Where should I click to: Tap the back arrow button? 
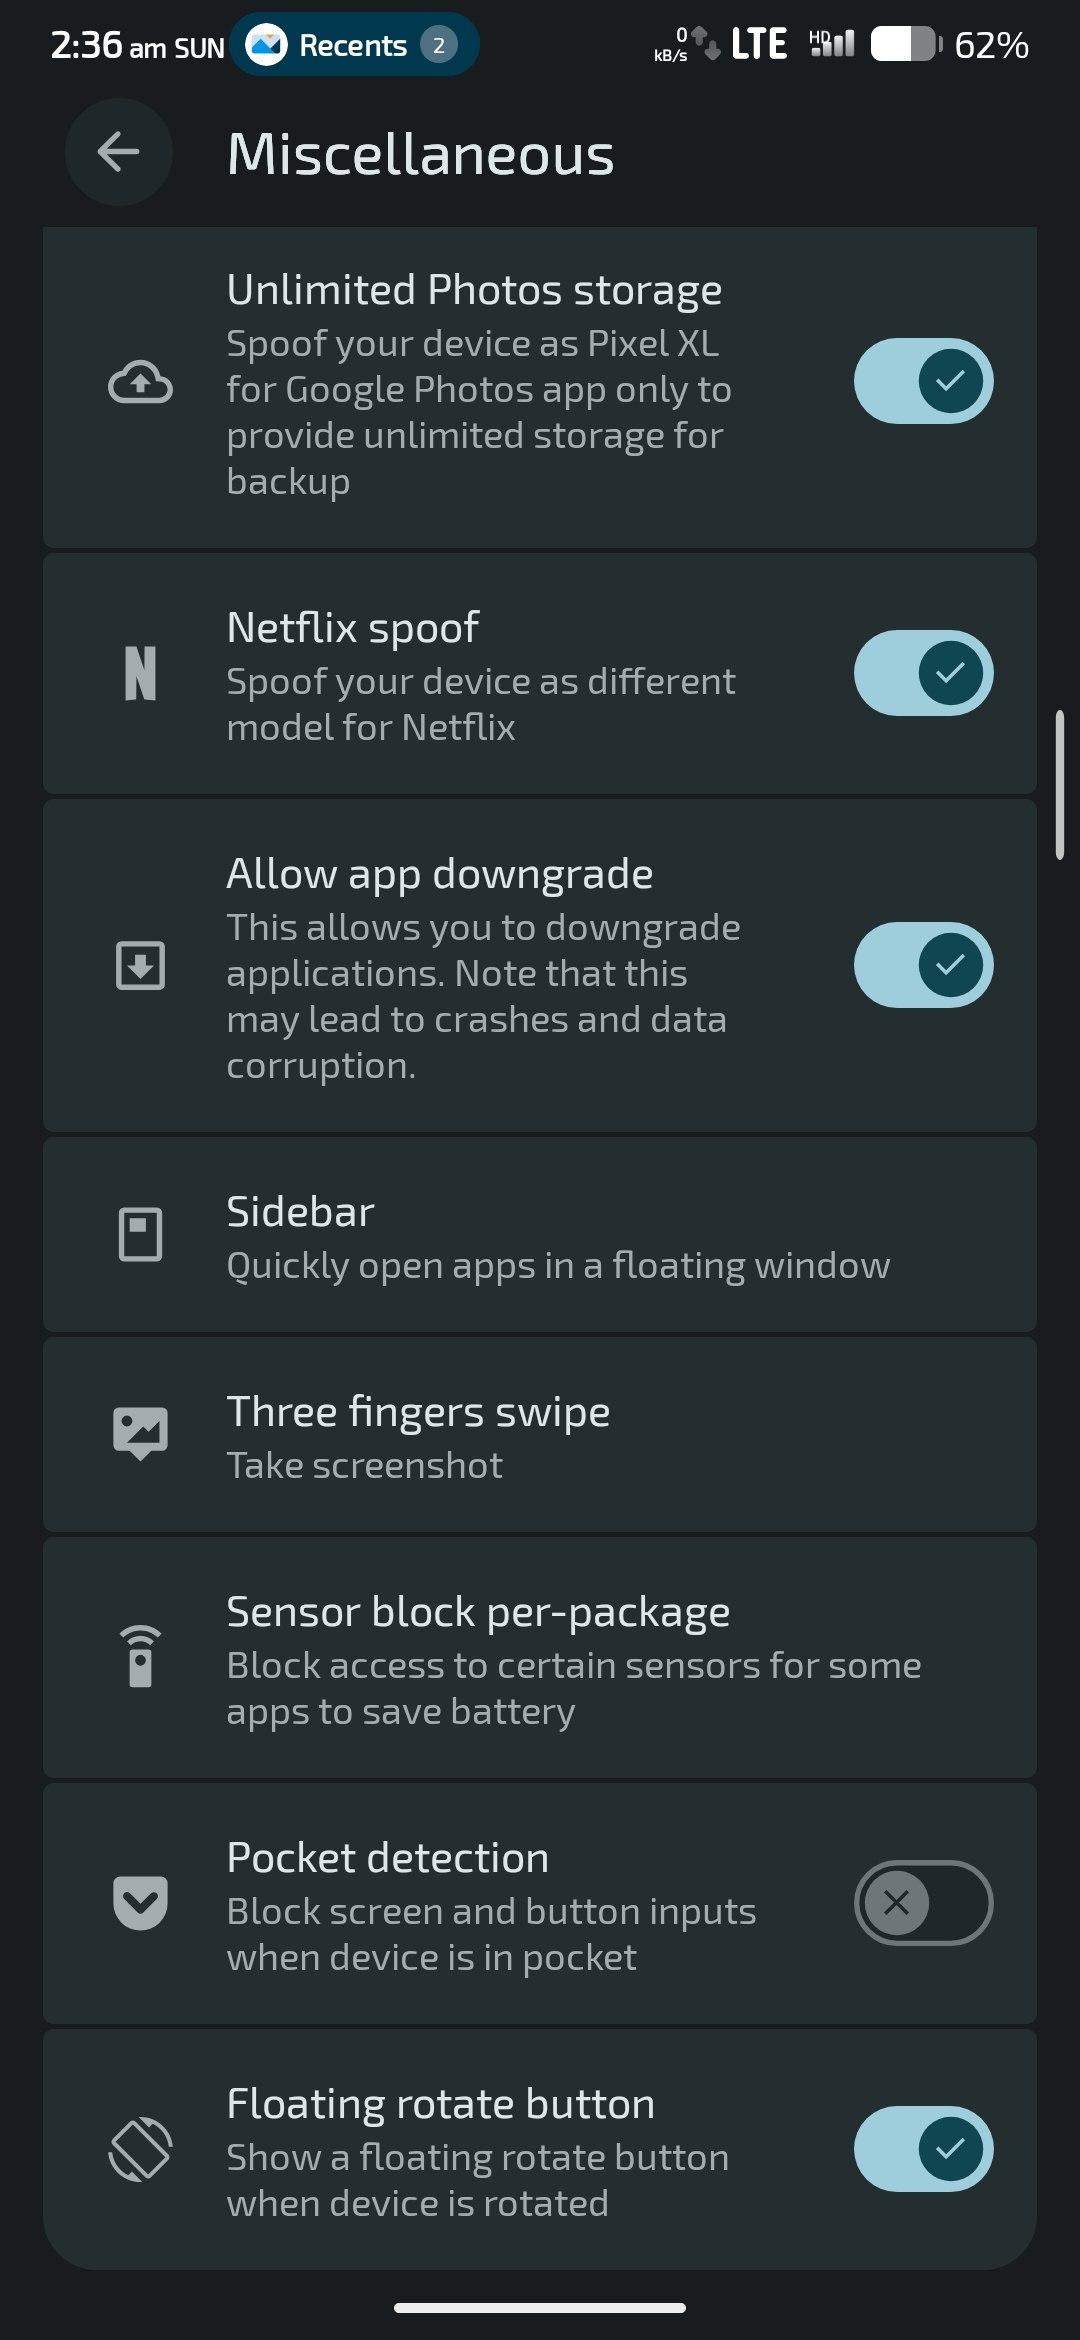118,152
